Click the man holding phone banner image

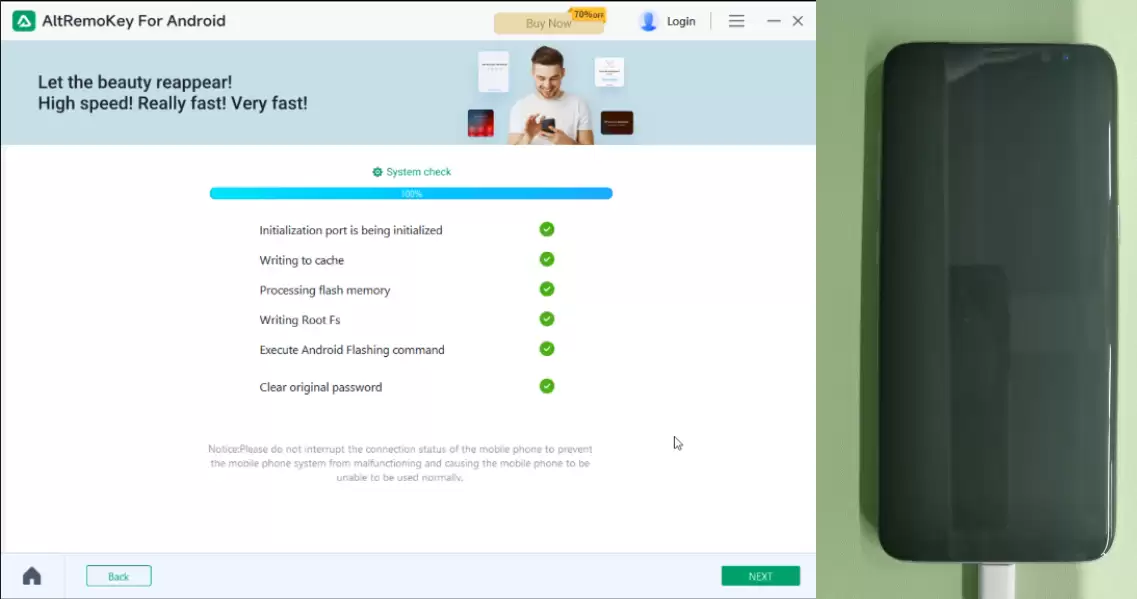[x=550, y=95]
